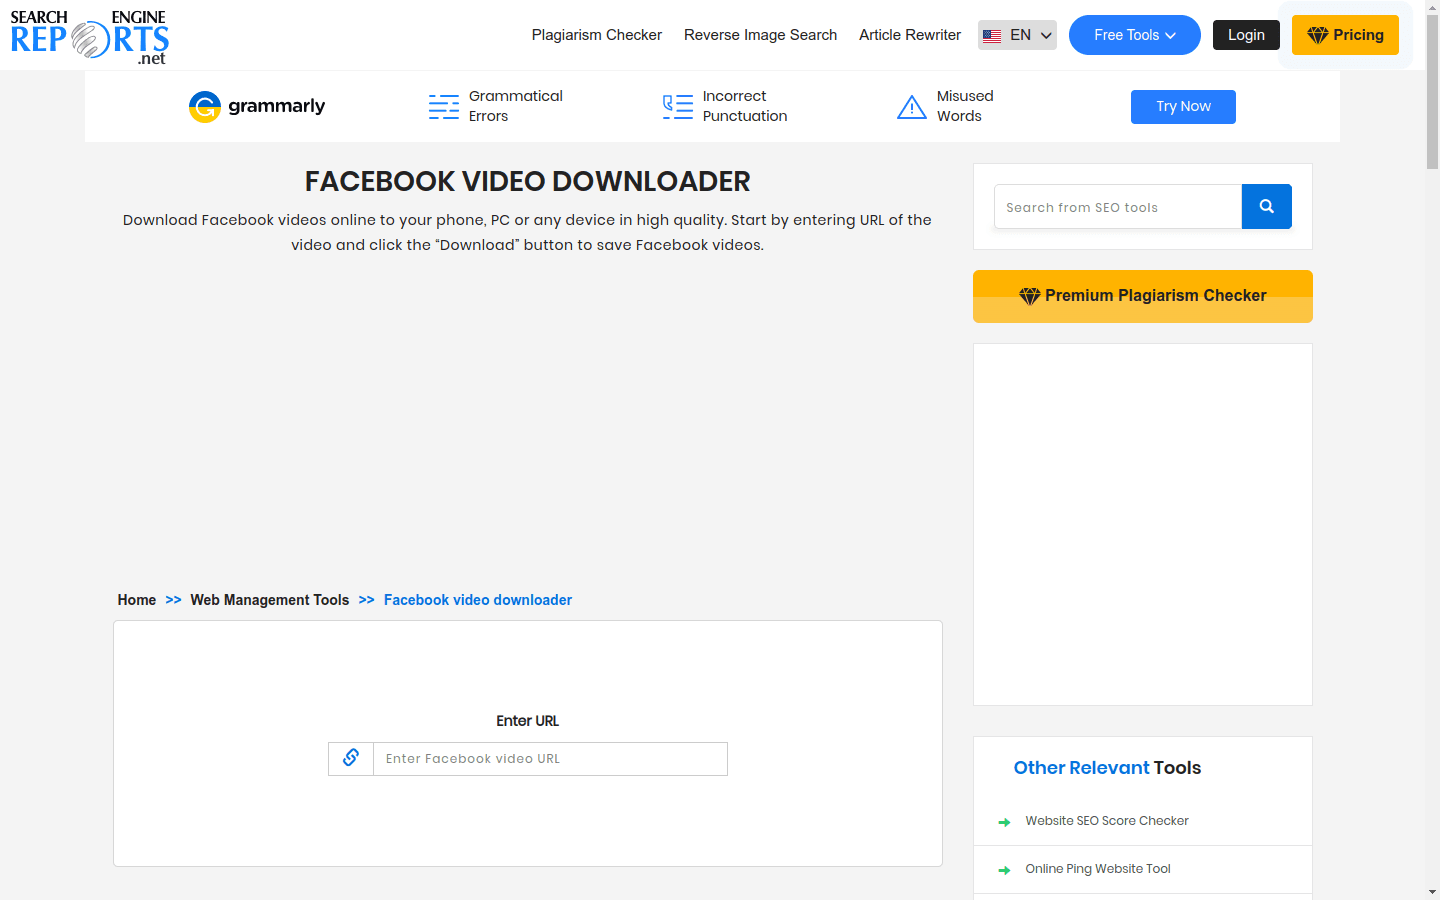This screenshot has width=1440, height=900.
Task: Click the link icon beside URL field
Action: pos(350,758)
